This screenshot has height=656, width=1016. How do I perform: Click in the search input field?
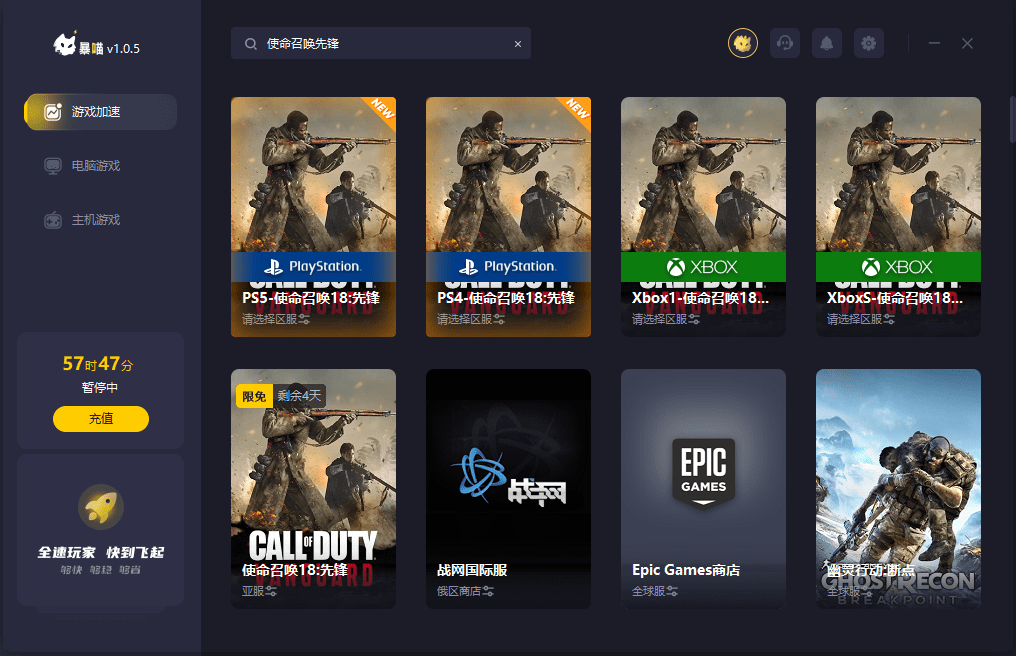click(x=385, y=44)
